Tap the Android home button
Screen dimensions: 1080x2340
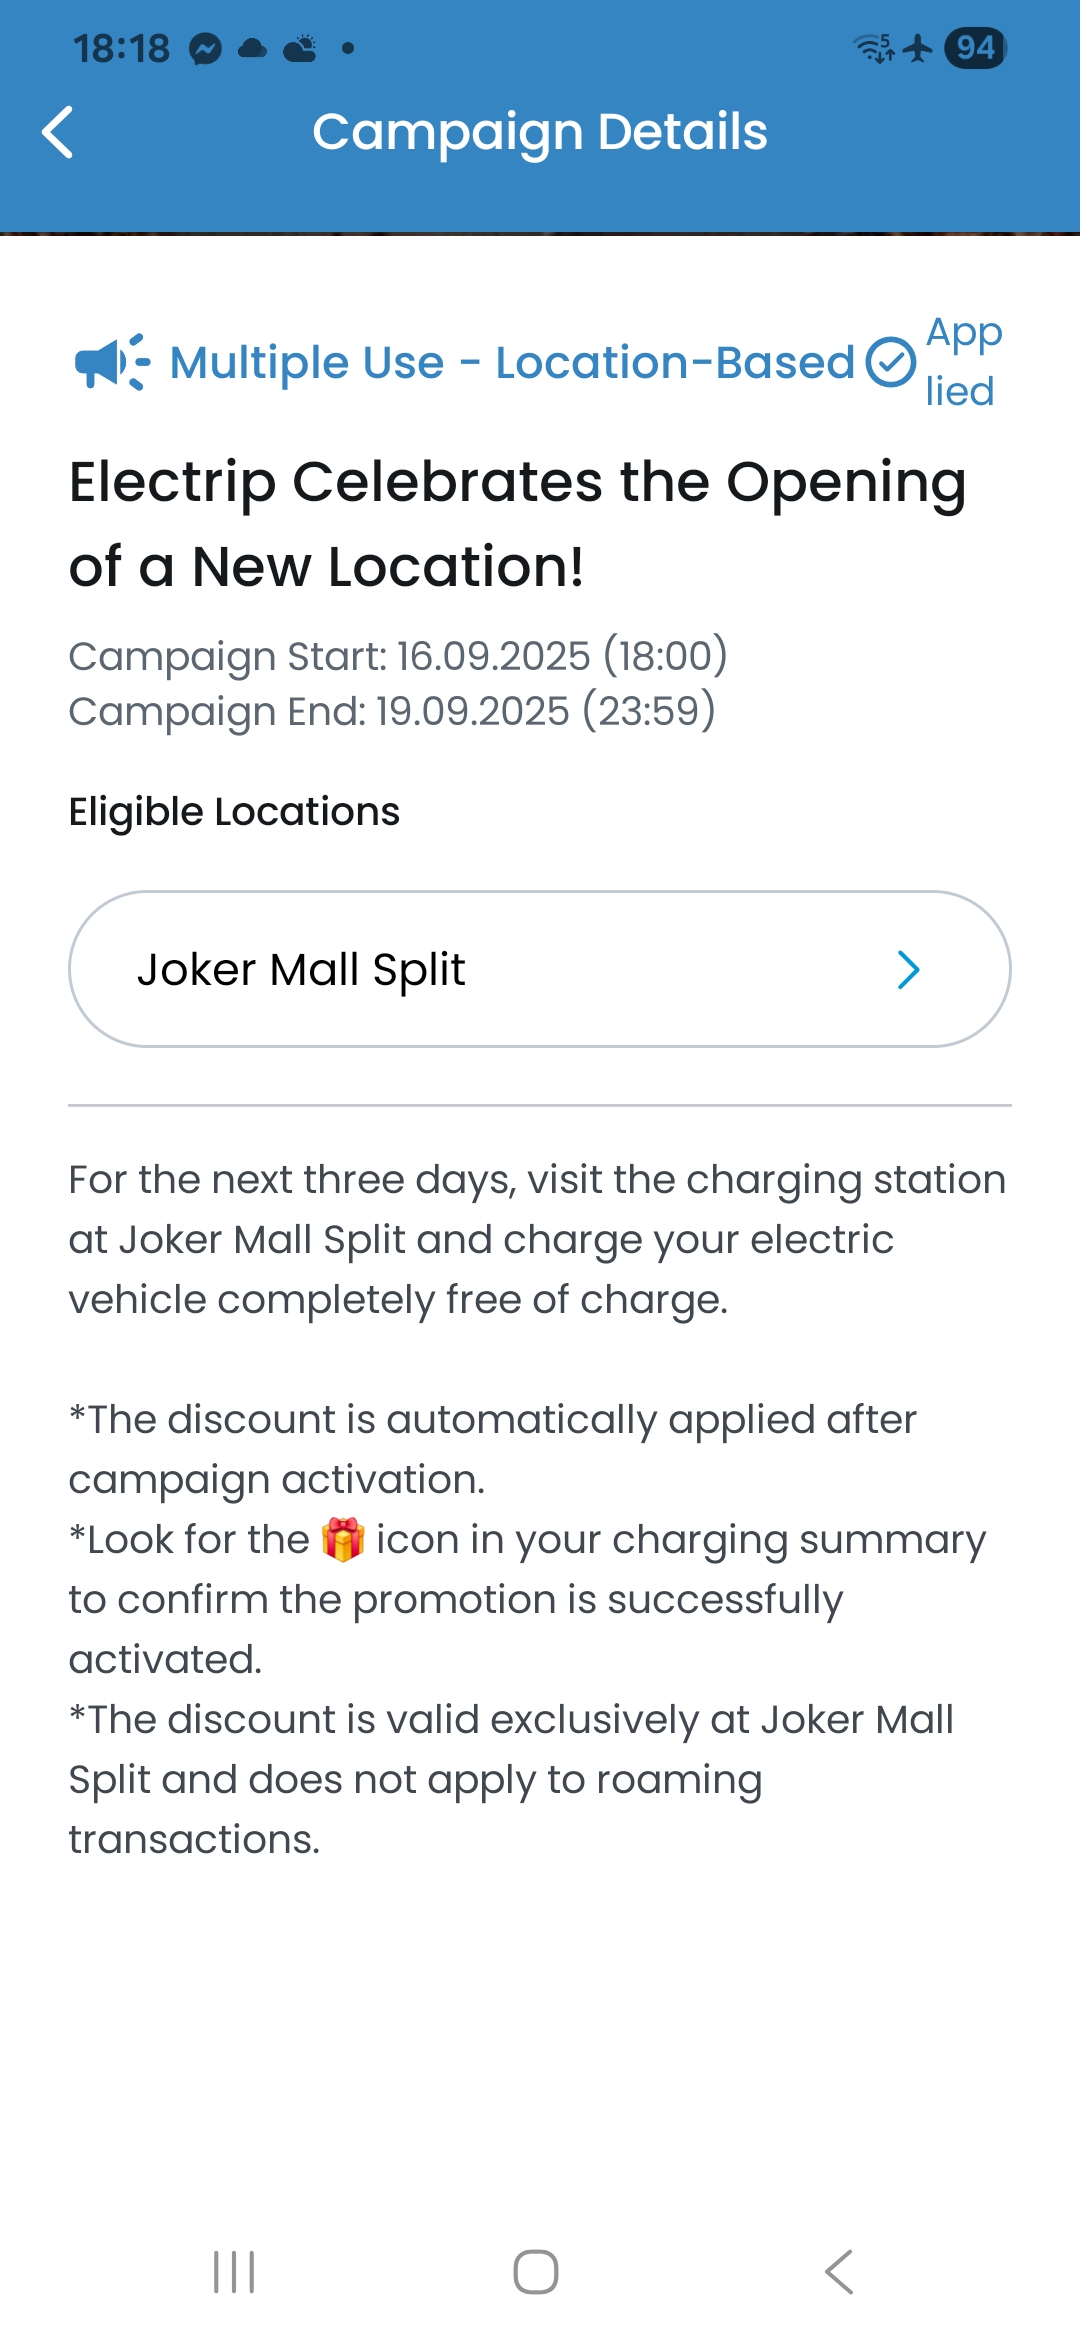tap(536, 2272)
